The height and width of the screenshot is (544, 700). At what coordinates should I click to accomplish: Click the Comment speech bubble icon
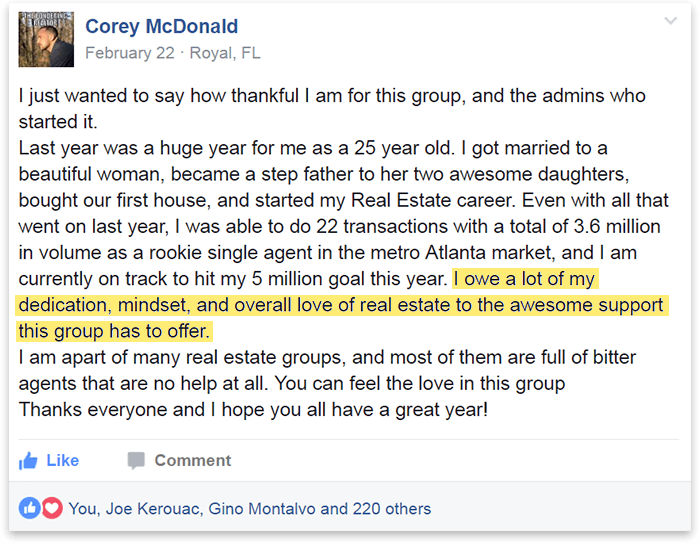[136, 461]
